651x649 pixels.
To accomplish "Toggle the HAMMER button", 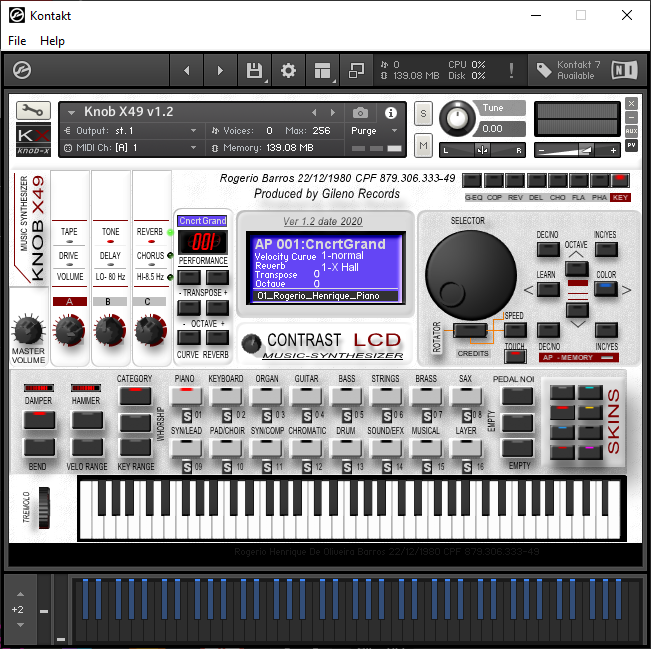I will click(87, 420).
